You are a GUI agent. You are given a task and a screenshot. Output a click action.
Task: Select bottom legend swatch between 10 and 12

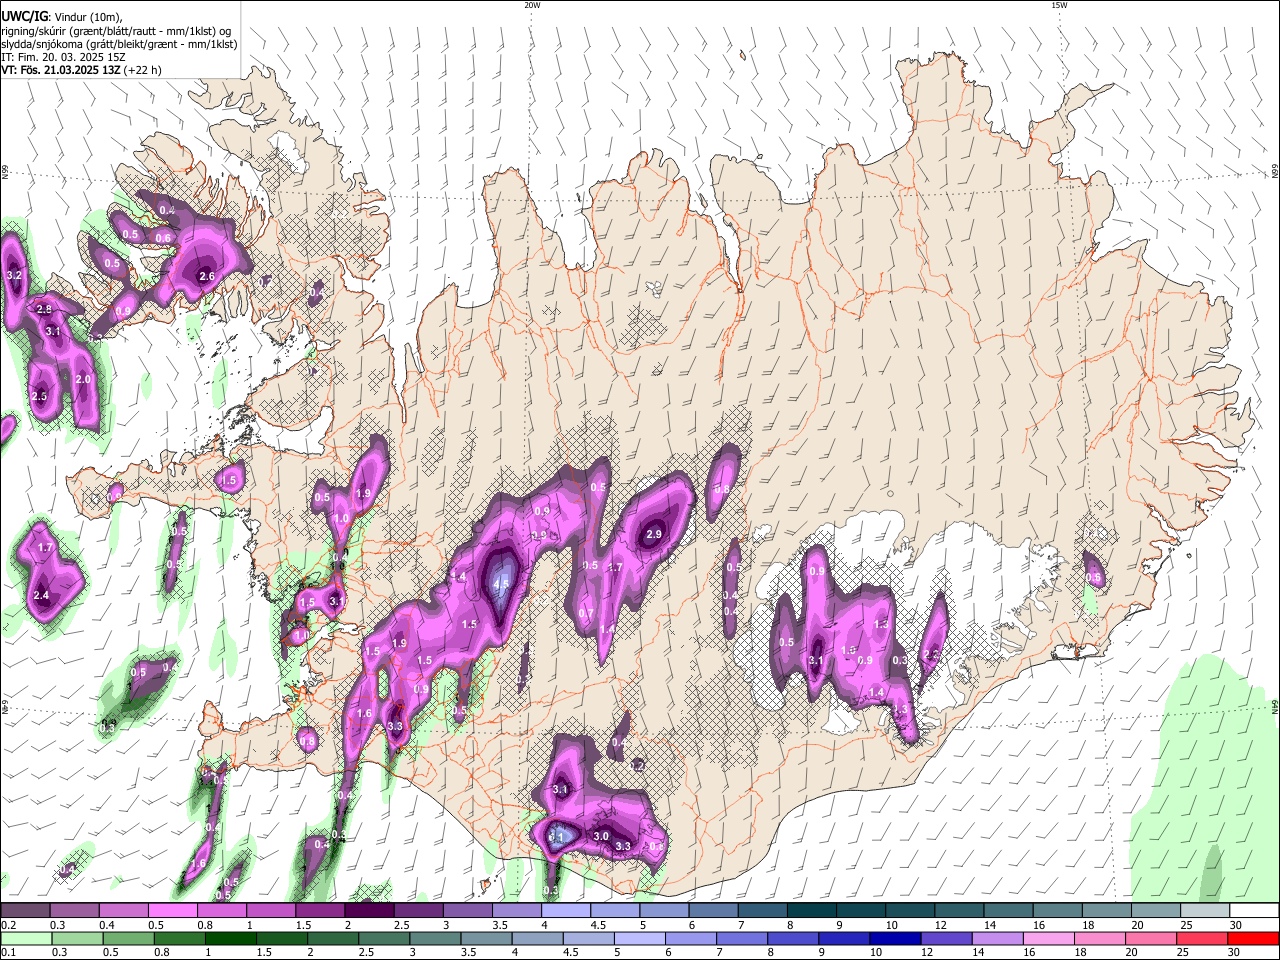(x=894, y=938)
